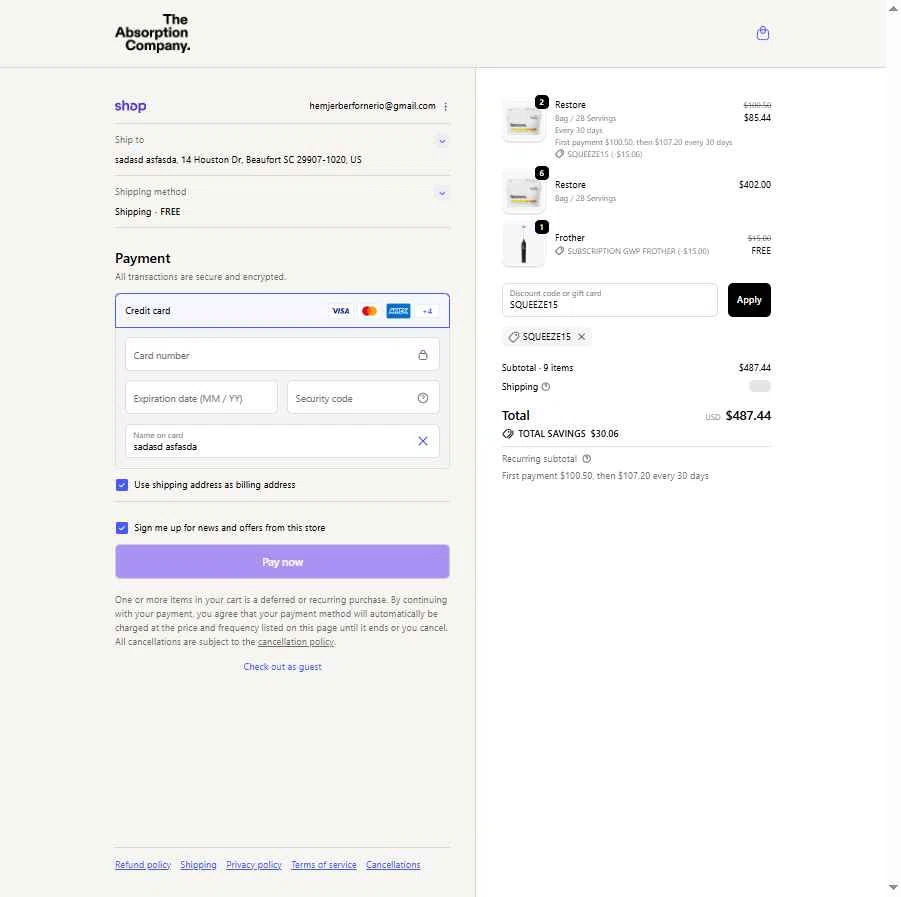
Task: Open the Refund policy link
Action: pos(143,865)
